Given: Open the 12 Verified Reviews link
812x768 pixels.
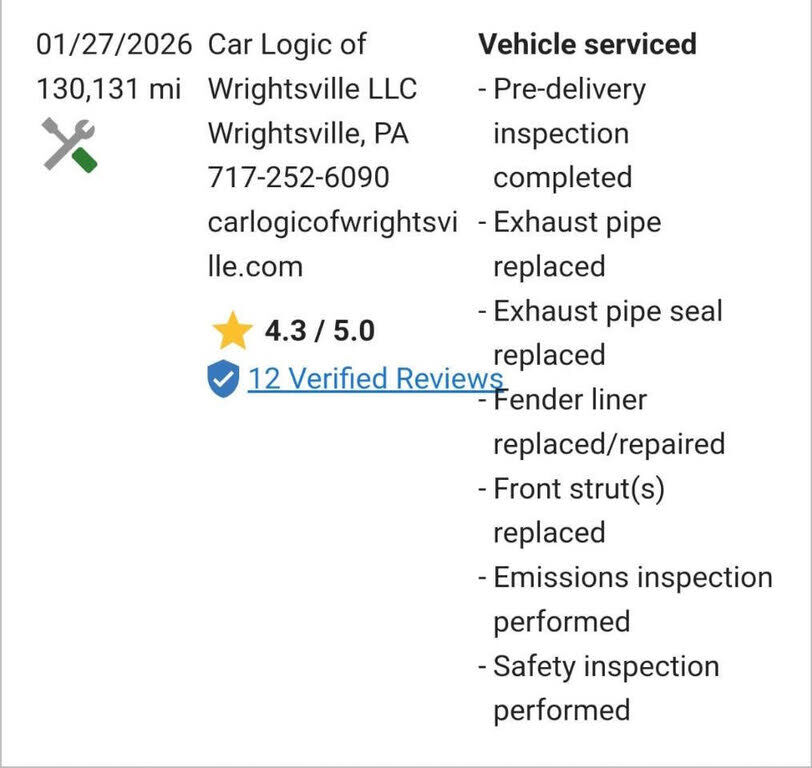Looking at the screenshot, I should click(375, 378).
